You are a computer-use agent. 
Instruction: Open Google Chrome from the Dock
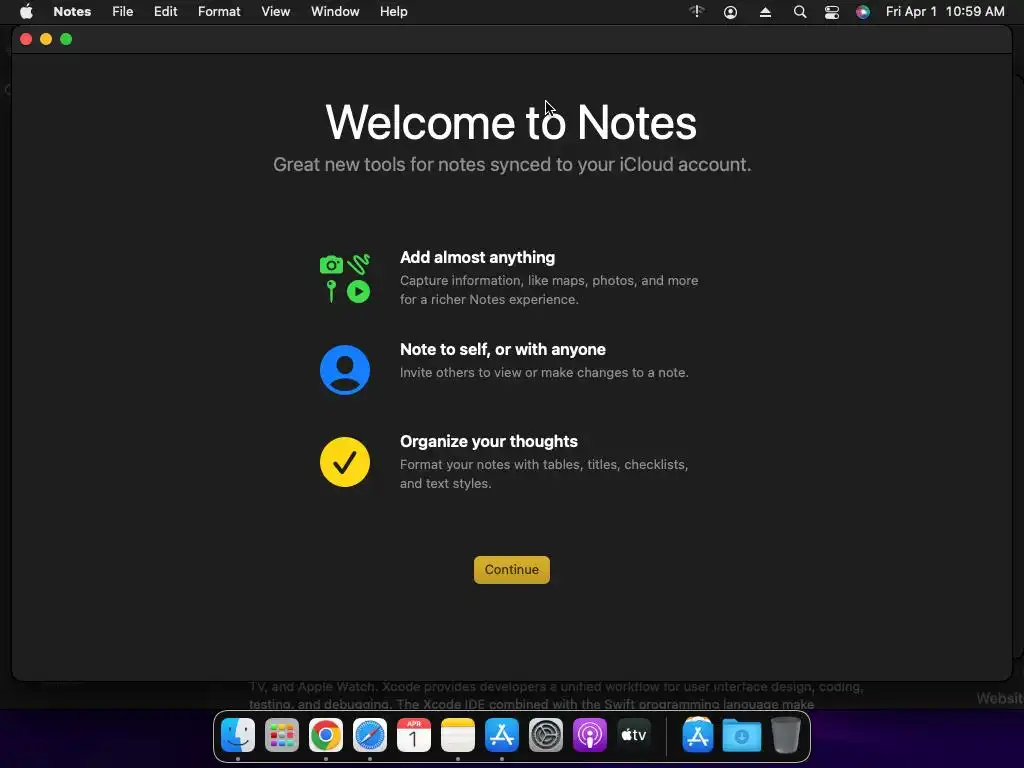pyautogui.click(x=326, y=735)
